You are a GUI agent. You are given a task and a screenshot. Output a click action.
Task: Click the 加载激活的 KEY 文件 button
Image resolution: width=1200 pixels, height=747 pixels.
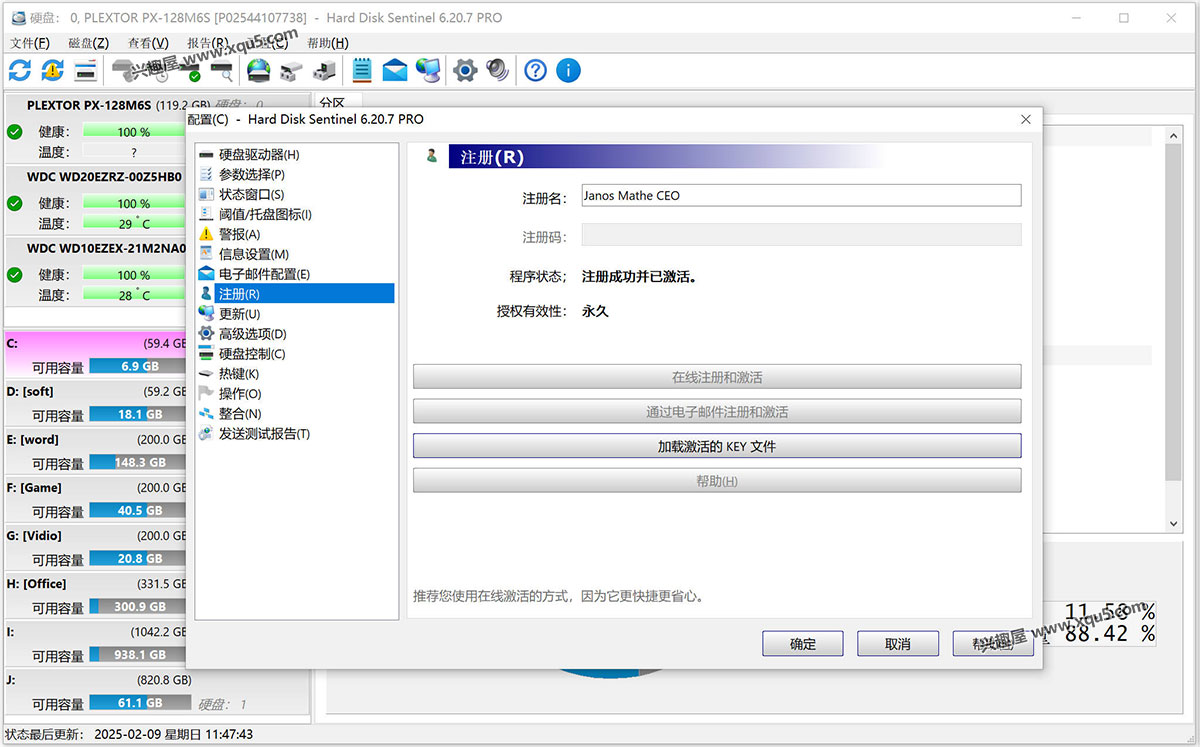717,446
